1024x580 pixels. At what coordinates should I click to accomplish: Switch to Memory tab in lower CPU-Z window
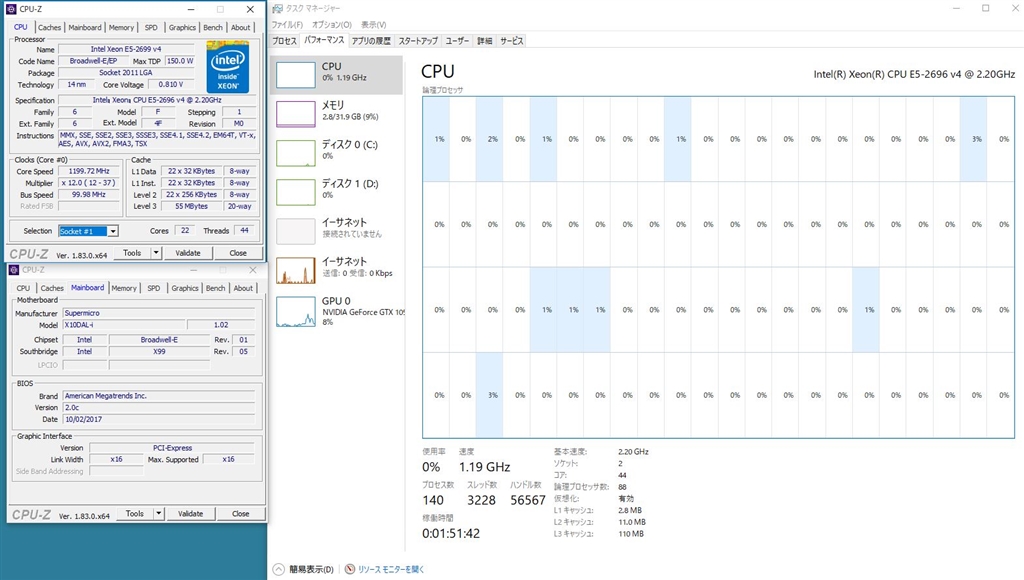pyautogui.click(x=124, y=288)
